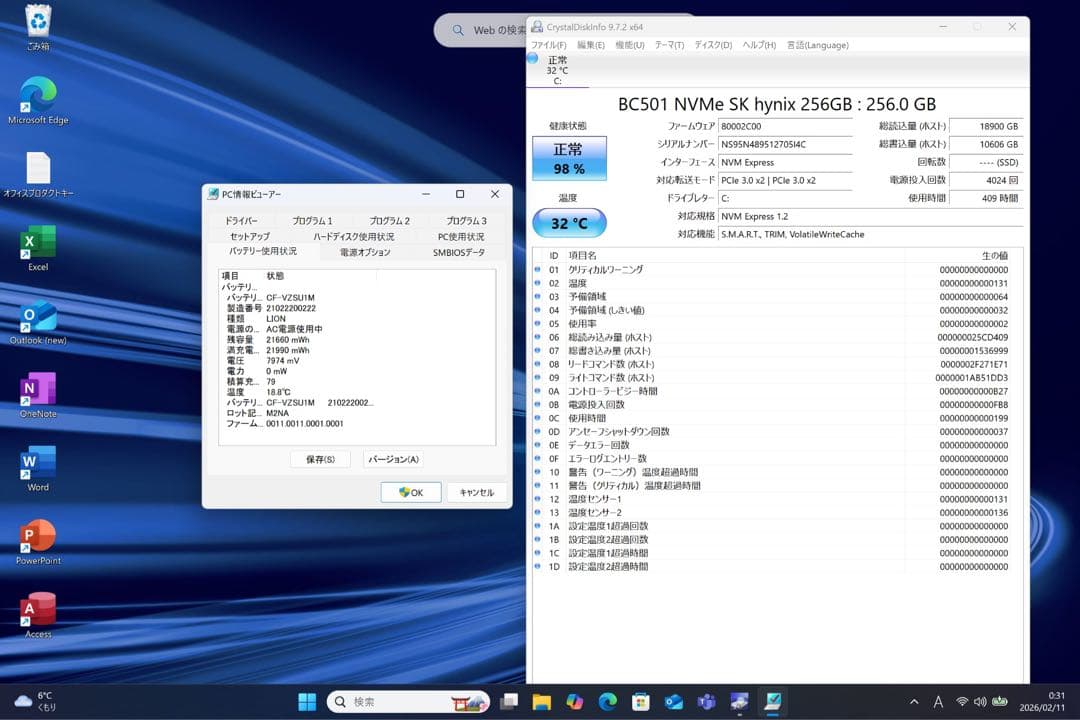This screenshot has width=1080, height=720.
Task: Click the taskbar 検索 search field
Action: coord(400,702)
